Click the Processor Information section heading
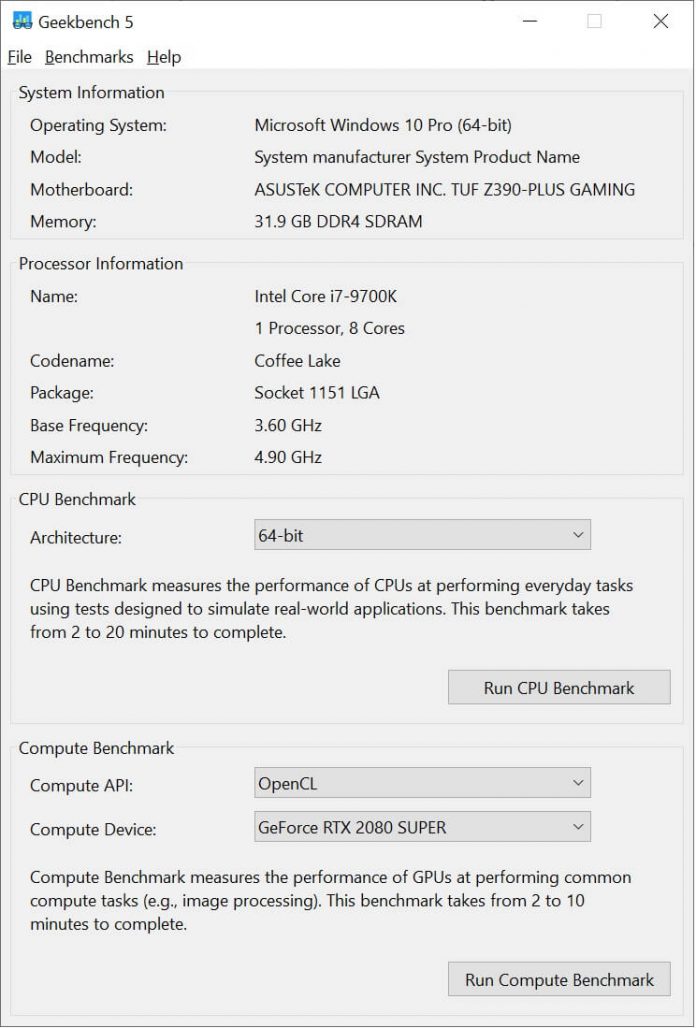 coord(100,263)
